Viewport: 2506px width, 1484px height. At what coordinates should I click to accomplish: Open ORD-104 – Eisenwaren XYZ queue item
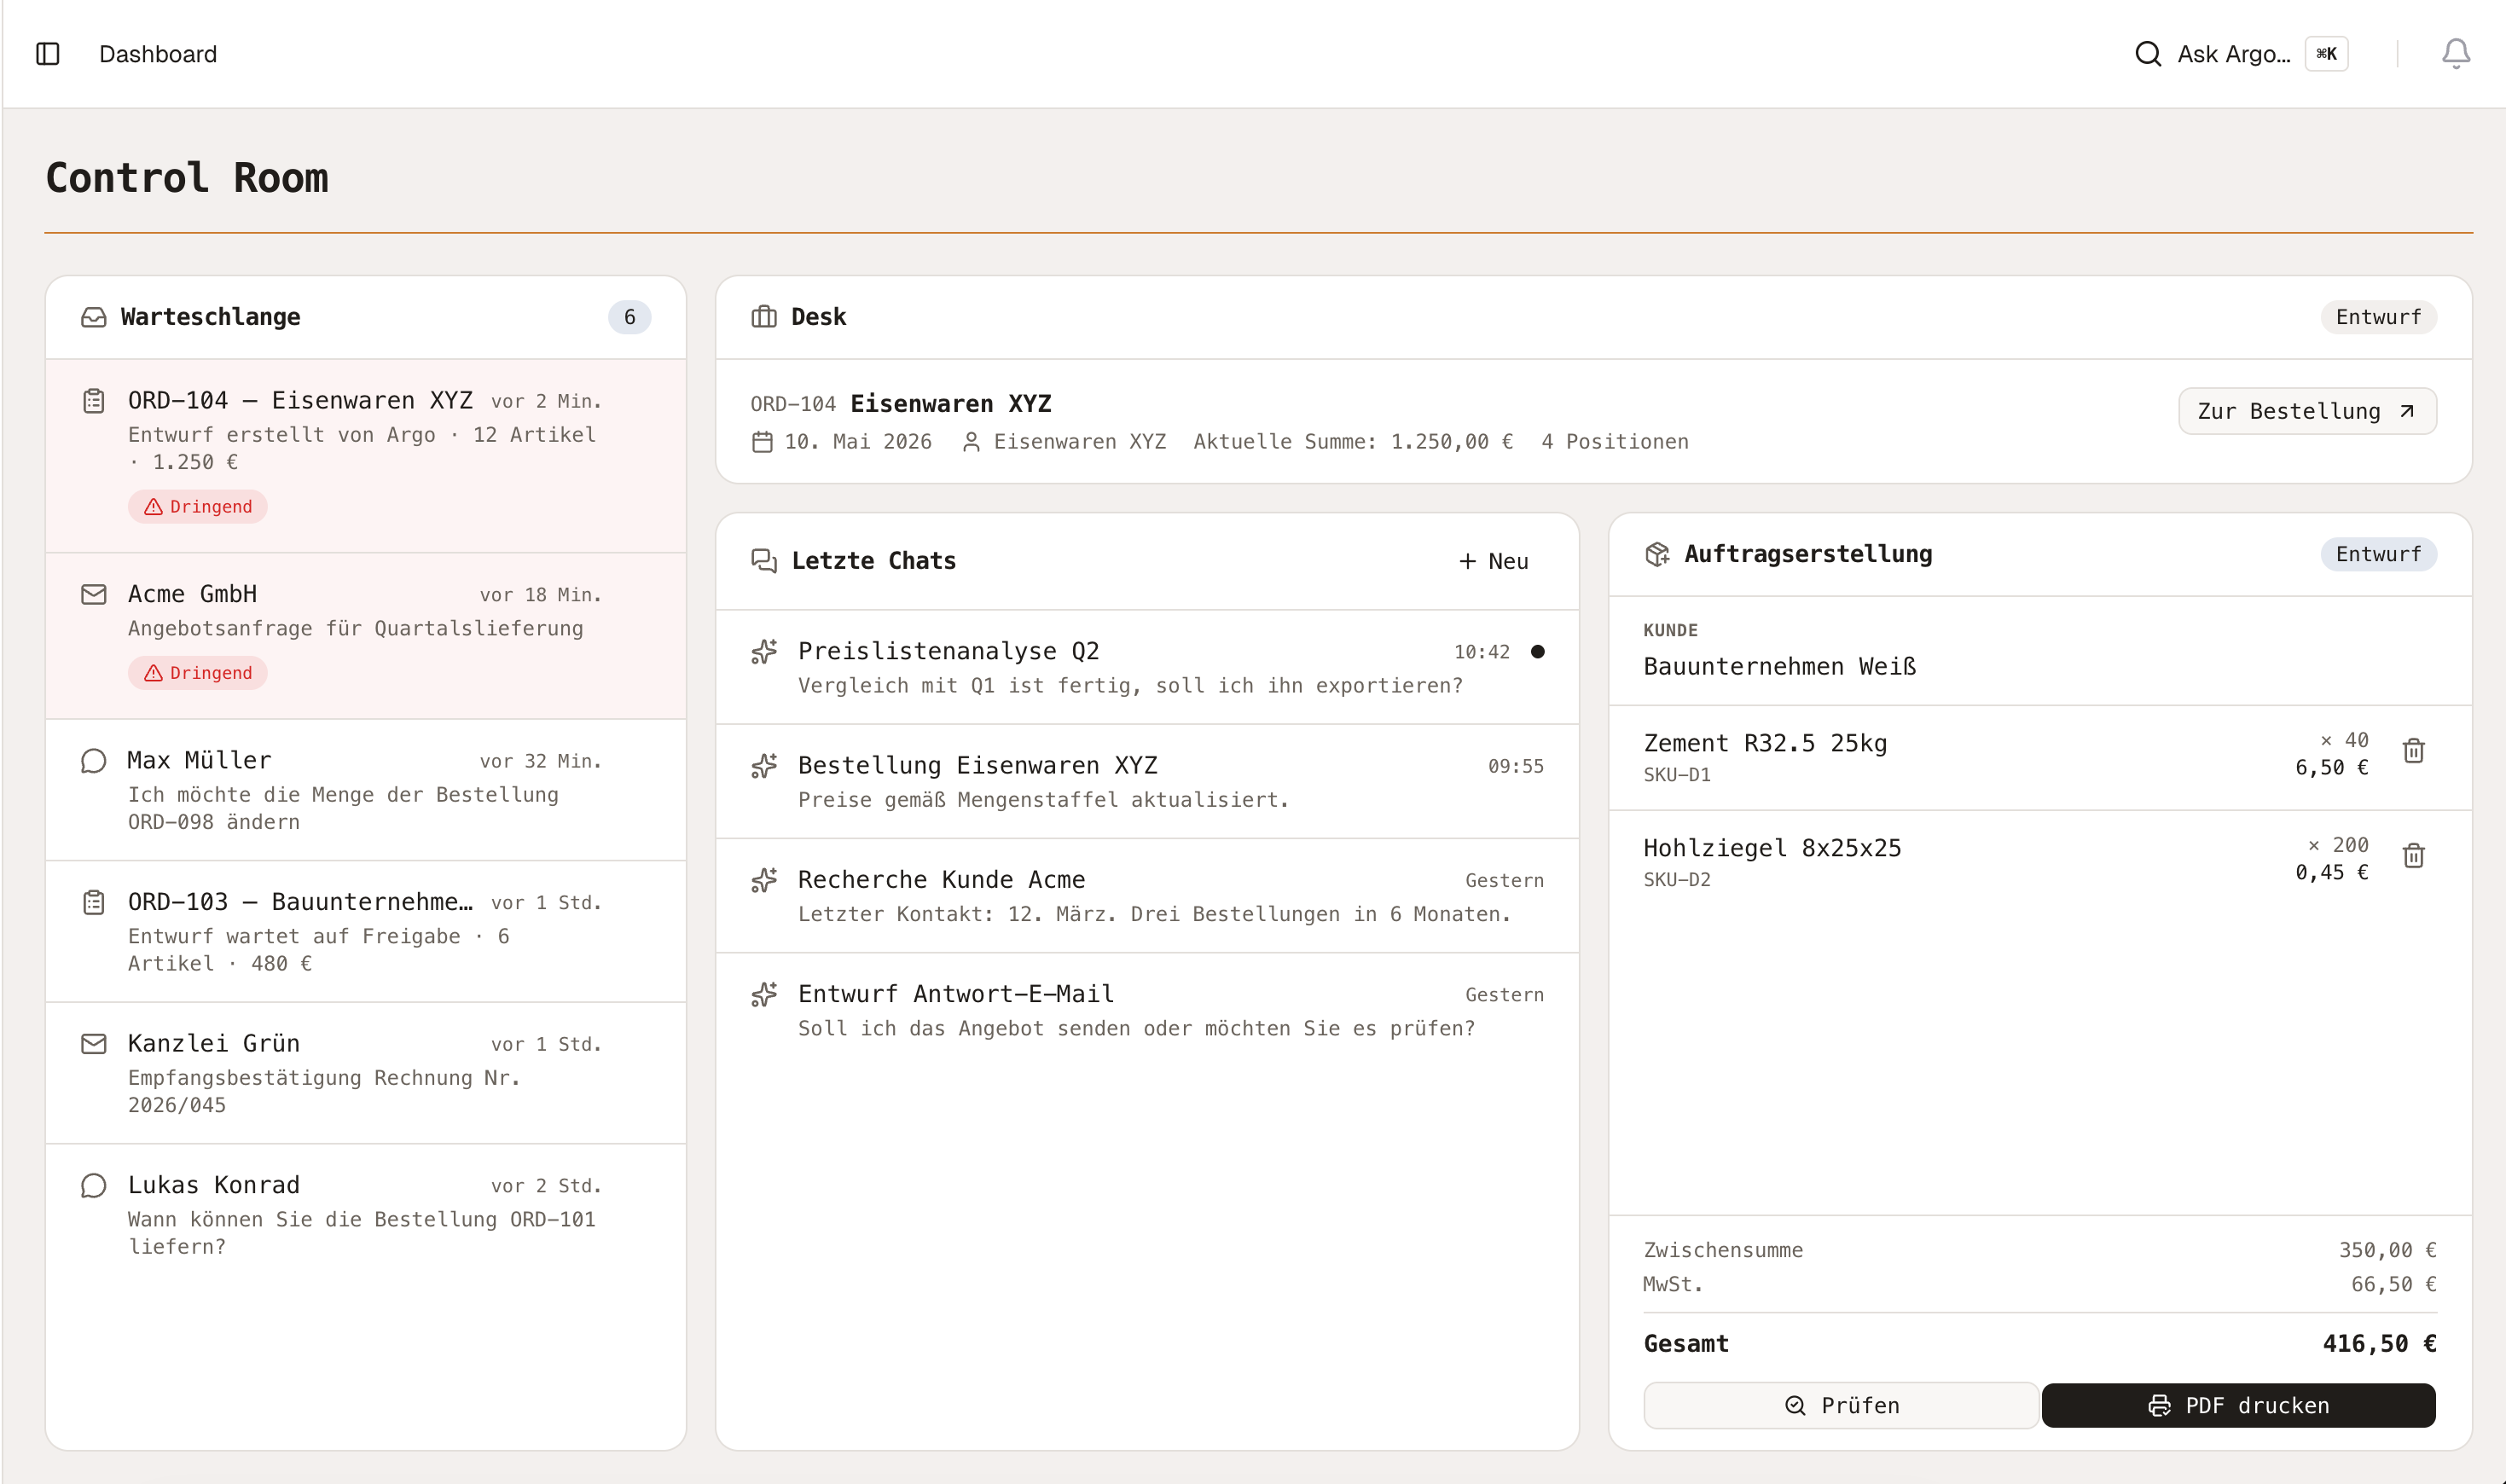click(366, 455)
